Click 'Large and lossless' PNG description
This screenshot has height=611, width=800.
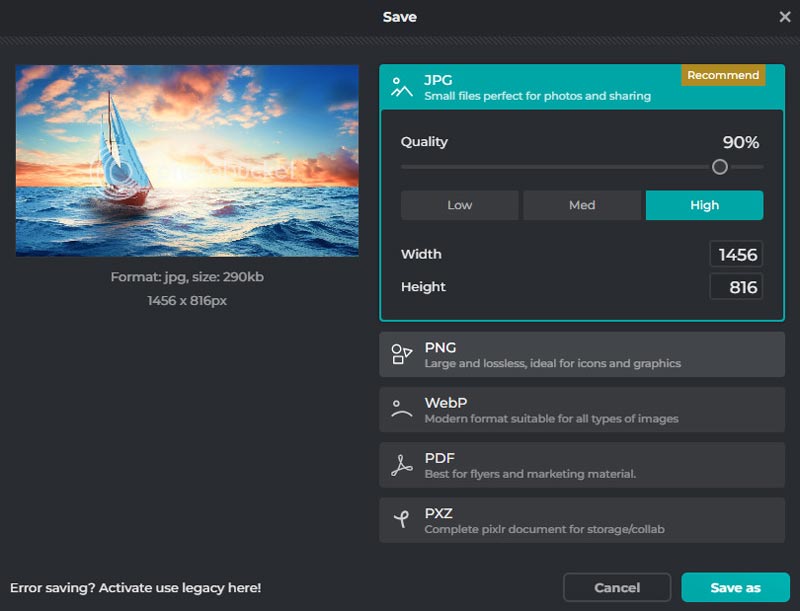[553, 363]
